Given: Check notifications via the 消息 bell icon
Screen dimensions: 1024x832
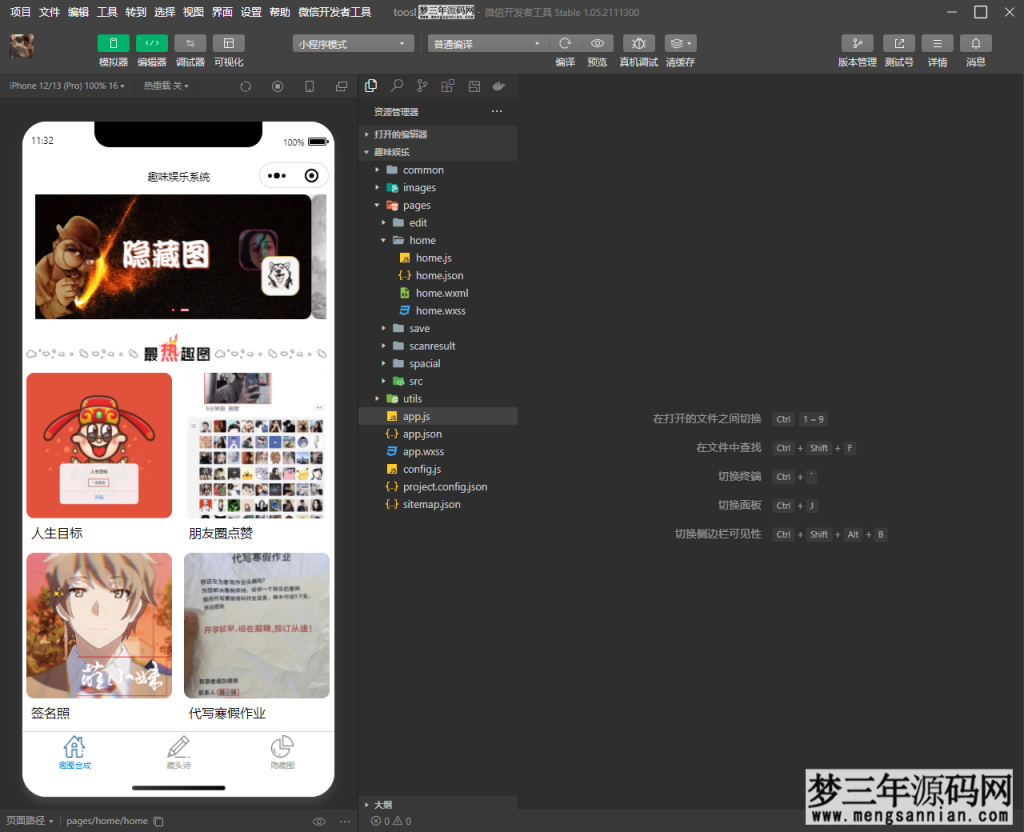Looking at the screenshot, I should pyautogui.click(x=976, y=43).
